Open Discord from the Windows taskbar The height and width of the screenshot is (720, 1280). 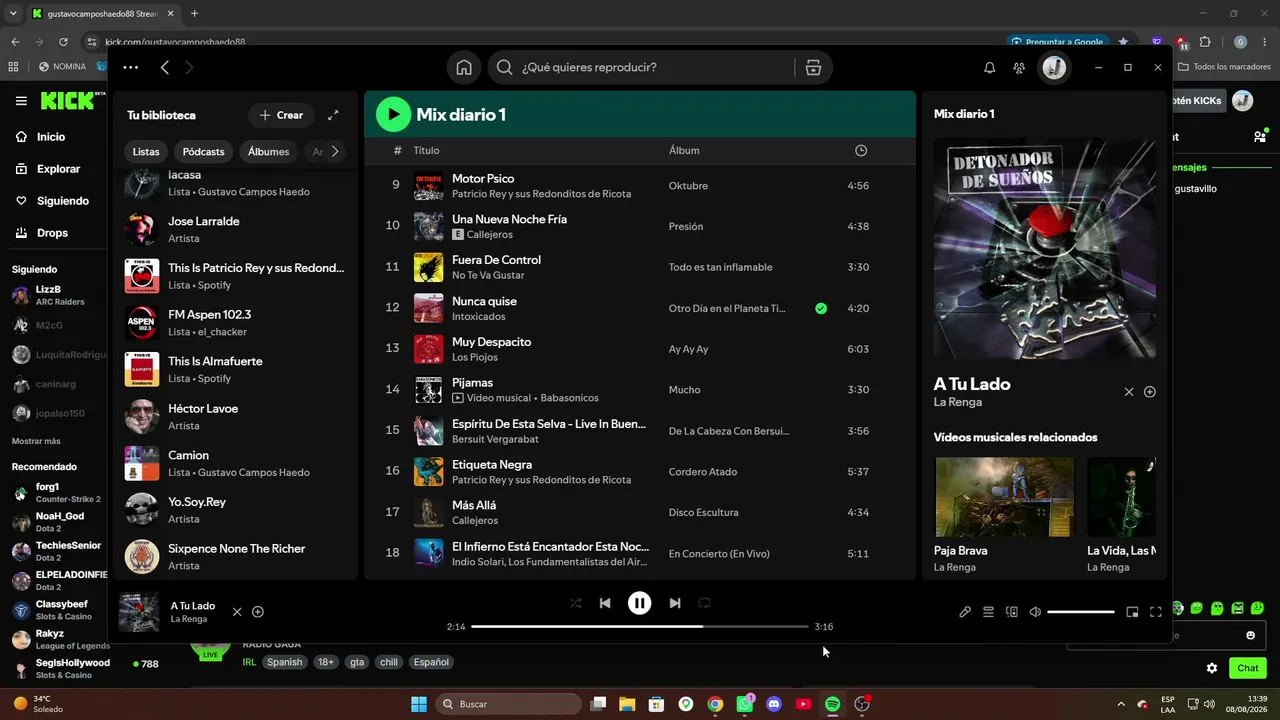click(x=773, y=704)
